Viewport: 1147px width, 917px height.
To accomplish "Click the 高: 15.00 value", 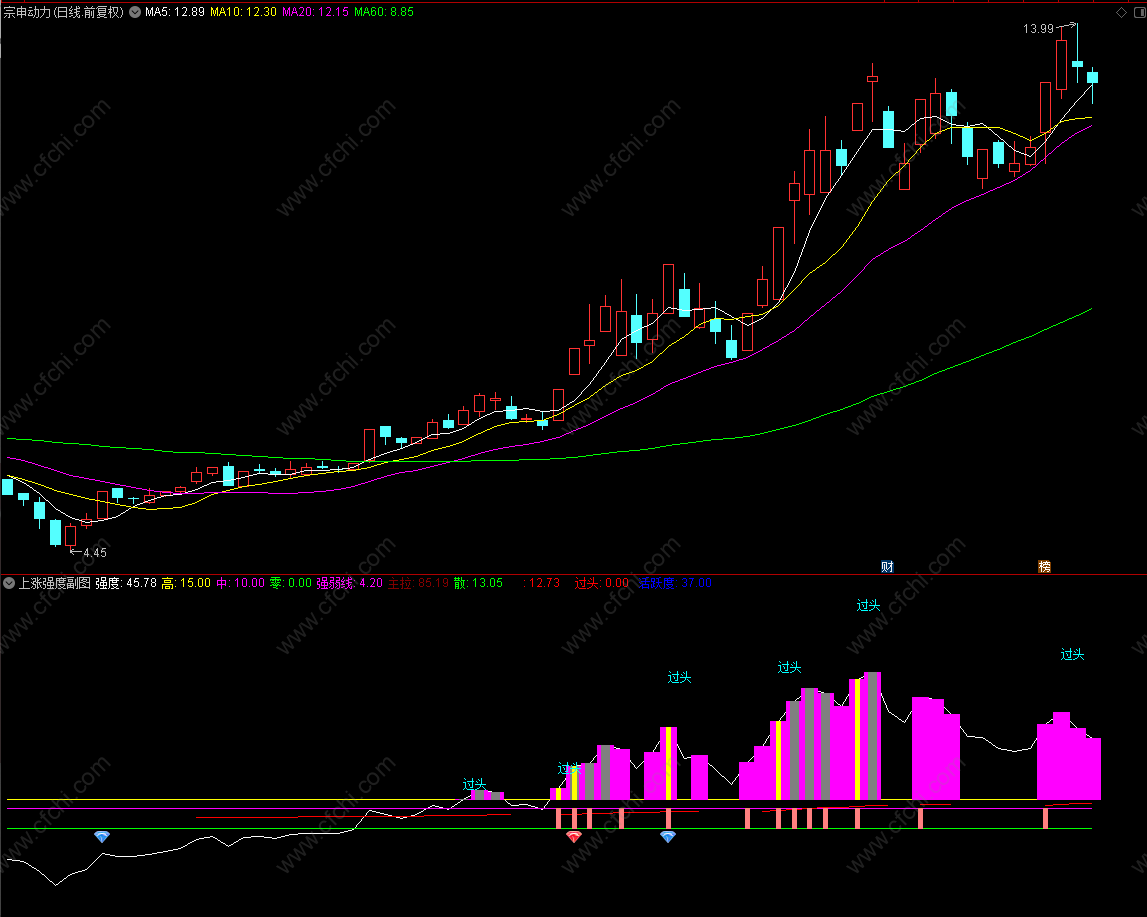I will [186, 583].
